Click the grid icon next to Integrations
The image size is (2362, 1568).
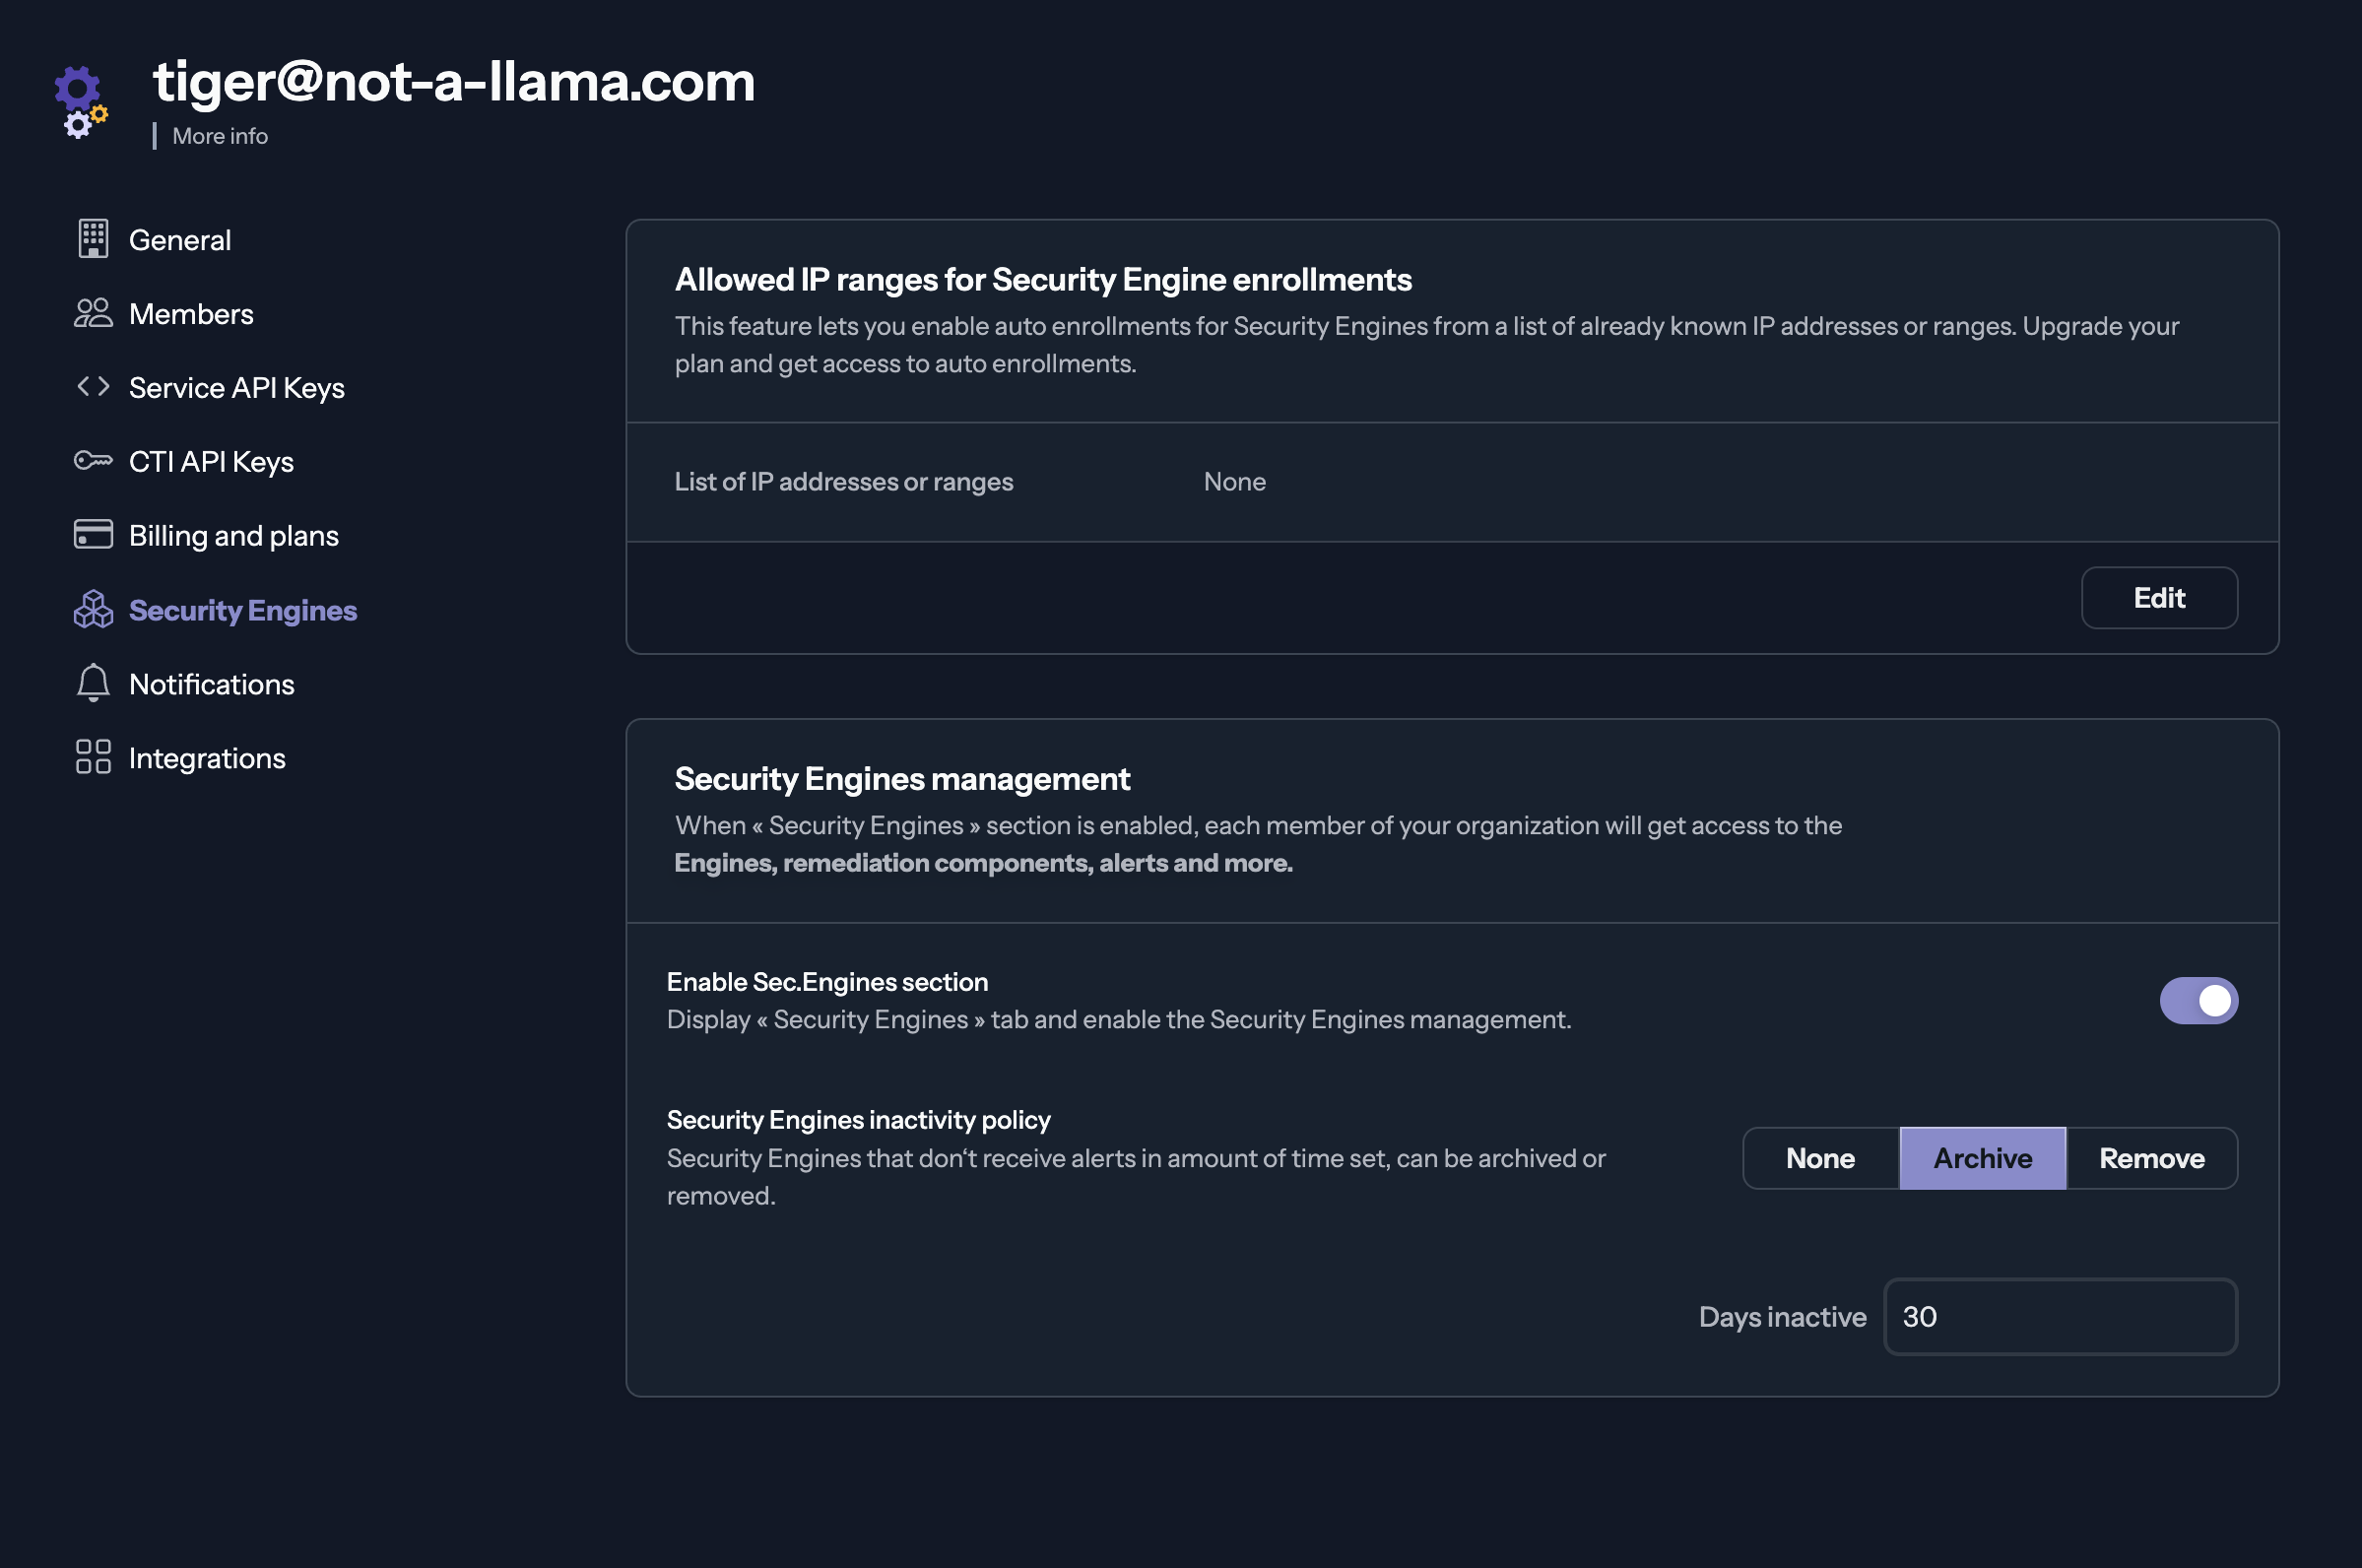93,757
